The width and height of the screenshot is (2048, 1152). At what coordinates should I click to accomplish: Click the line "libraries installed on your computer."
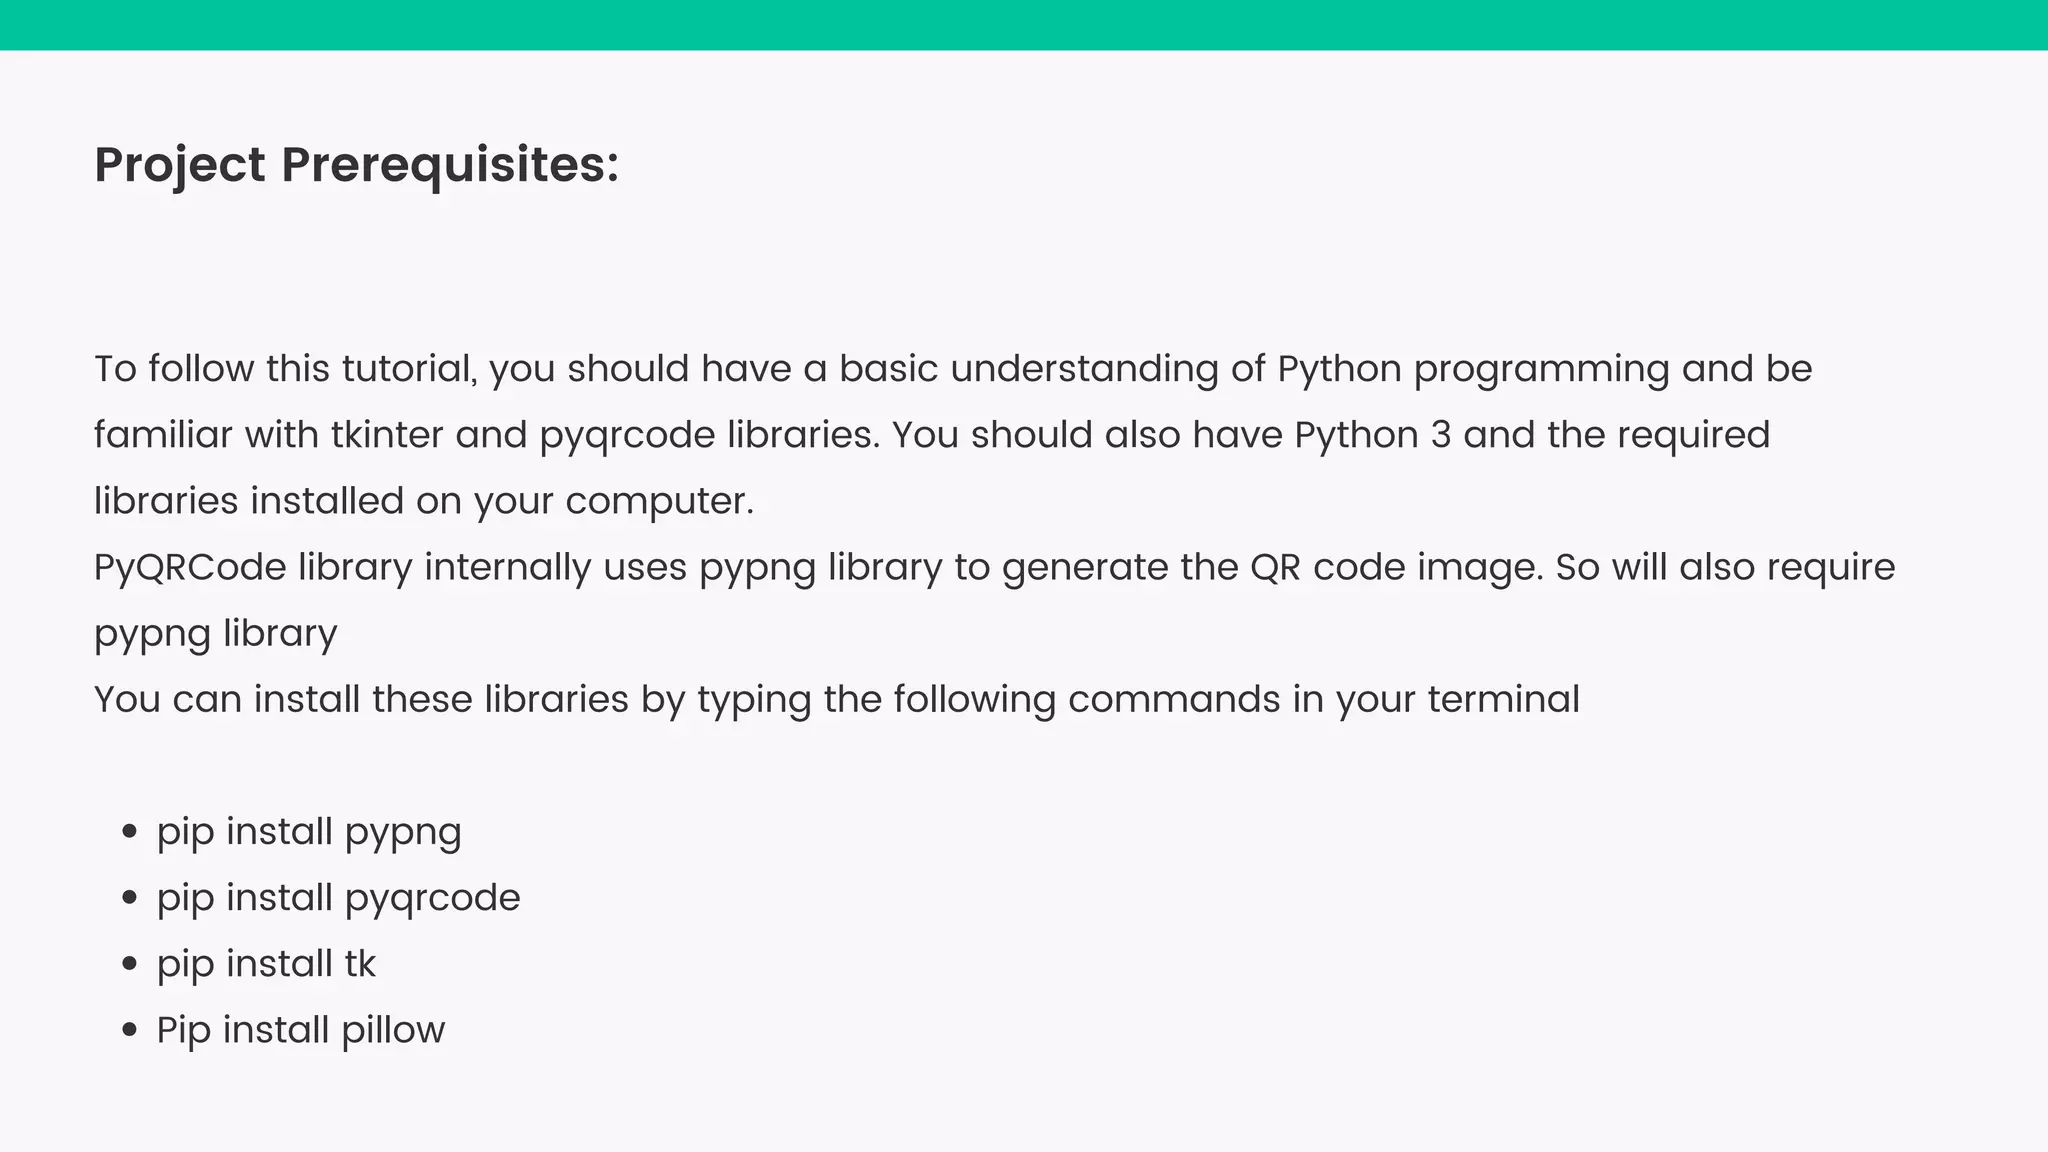pyautogui.click(x=423, y=501)
